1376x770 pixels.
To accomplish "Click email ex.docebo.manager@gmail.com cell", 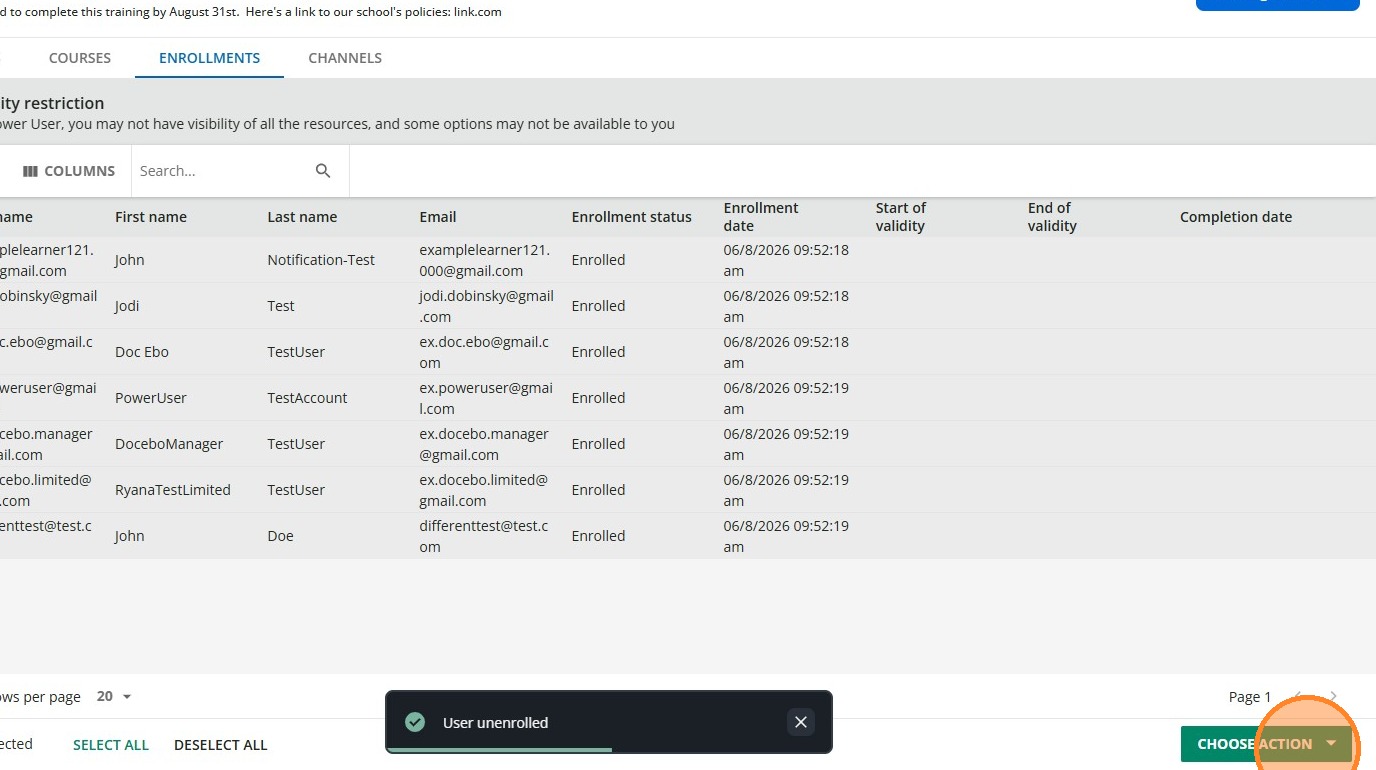I will point(484,444).
